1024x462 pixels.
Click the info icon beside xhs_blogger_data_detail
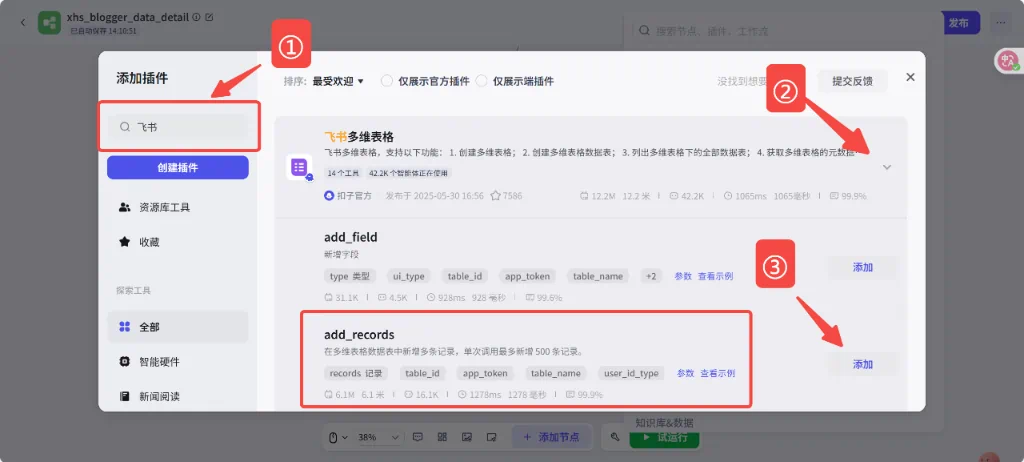pyautogui.click(x=196, y=18)
